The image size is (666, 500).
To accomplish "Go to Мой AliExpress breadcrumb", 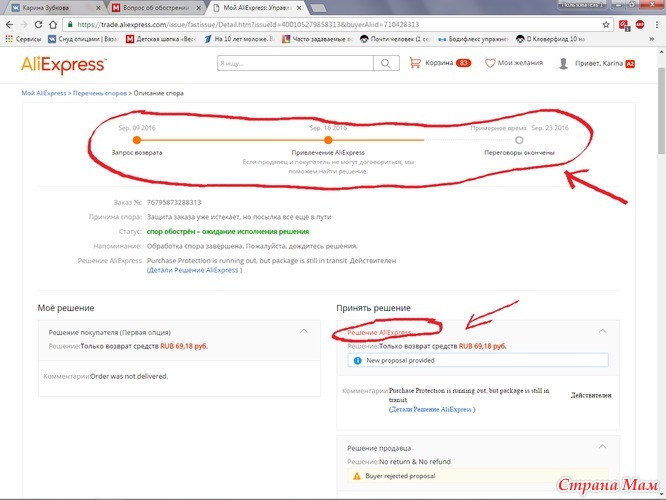I will click(x=44, y=93).
